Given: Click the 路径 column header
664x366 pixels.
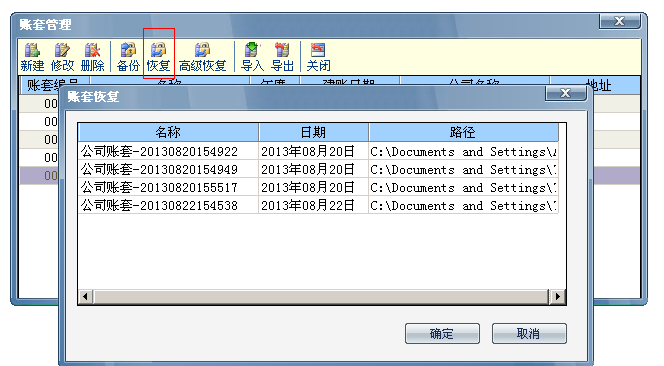Looking at the screenshot, I should click(463, 133).
